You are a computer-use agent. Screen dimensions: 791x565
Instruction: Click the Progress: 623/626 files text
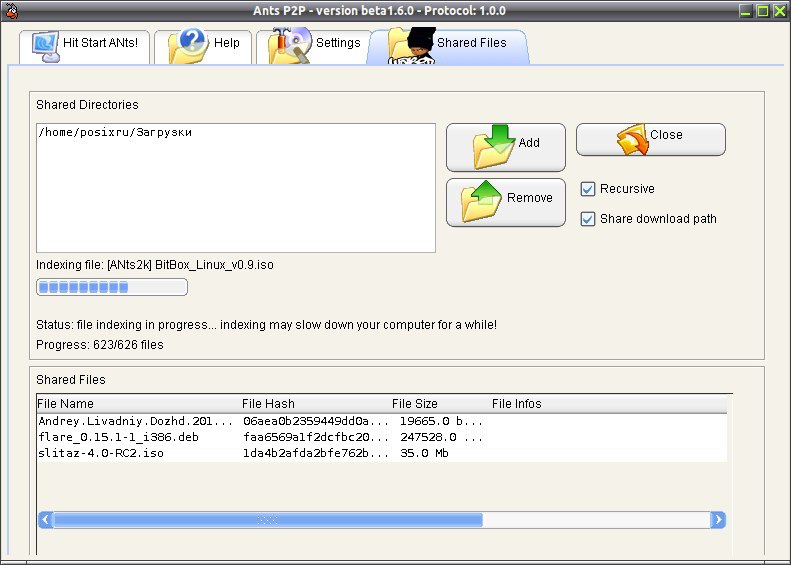tap(100, 345)
